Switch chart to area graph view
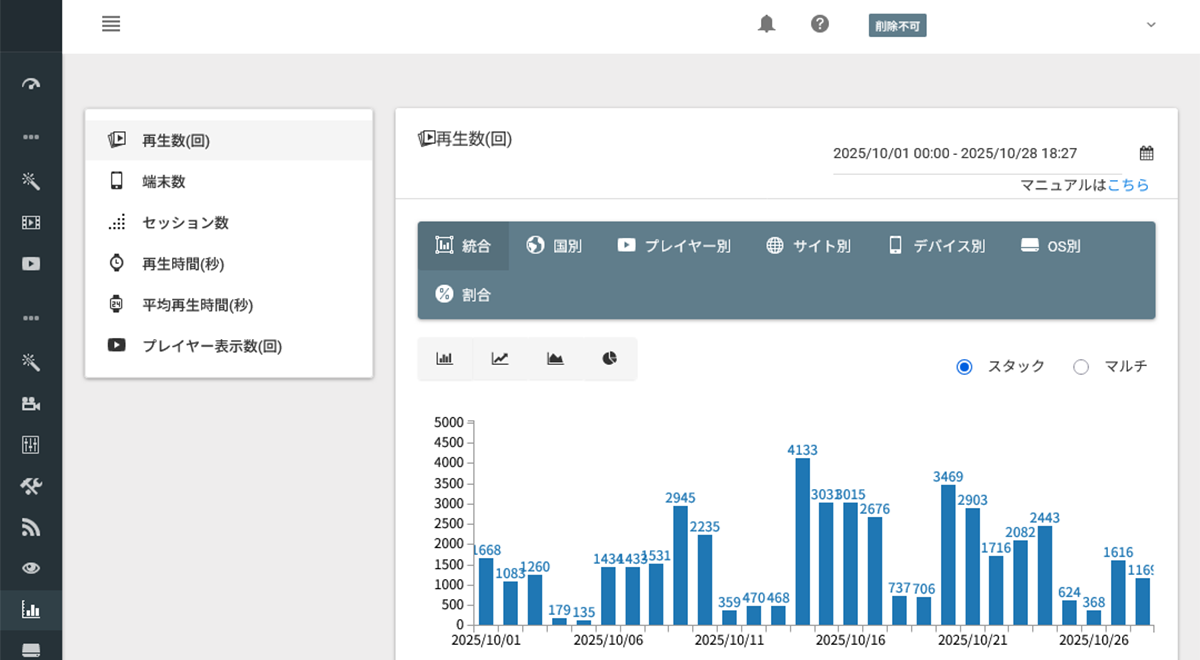The height and width of the screenshot is (660, 1200). 555,358
